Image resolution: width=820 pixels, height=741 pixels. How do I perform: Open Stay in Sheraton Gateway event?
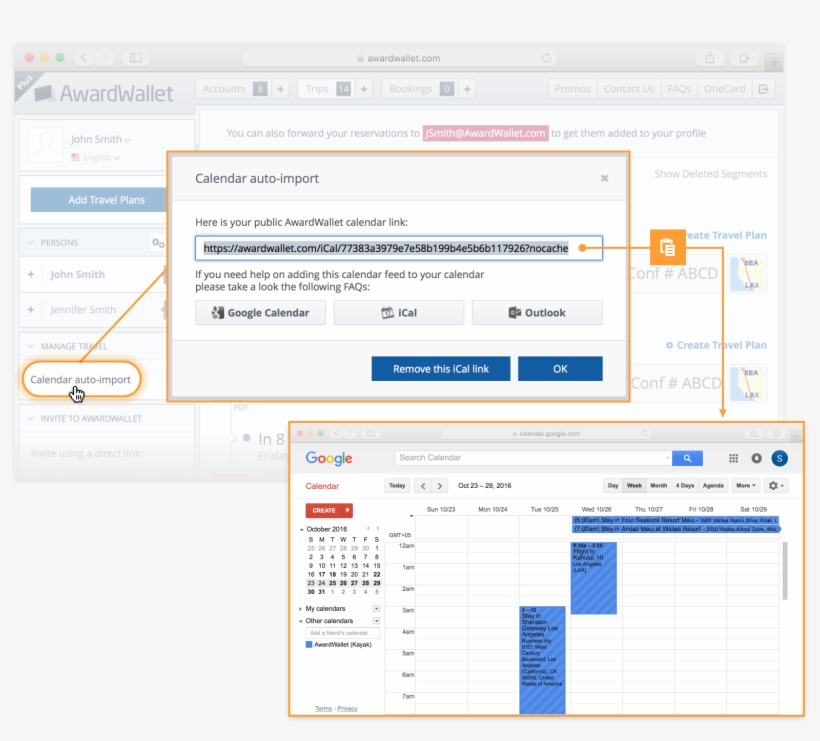[x=542, y=660]
